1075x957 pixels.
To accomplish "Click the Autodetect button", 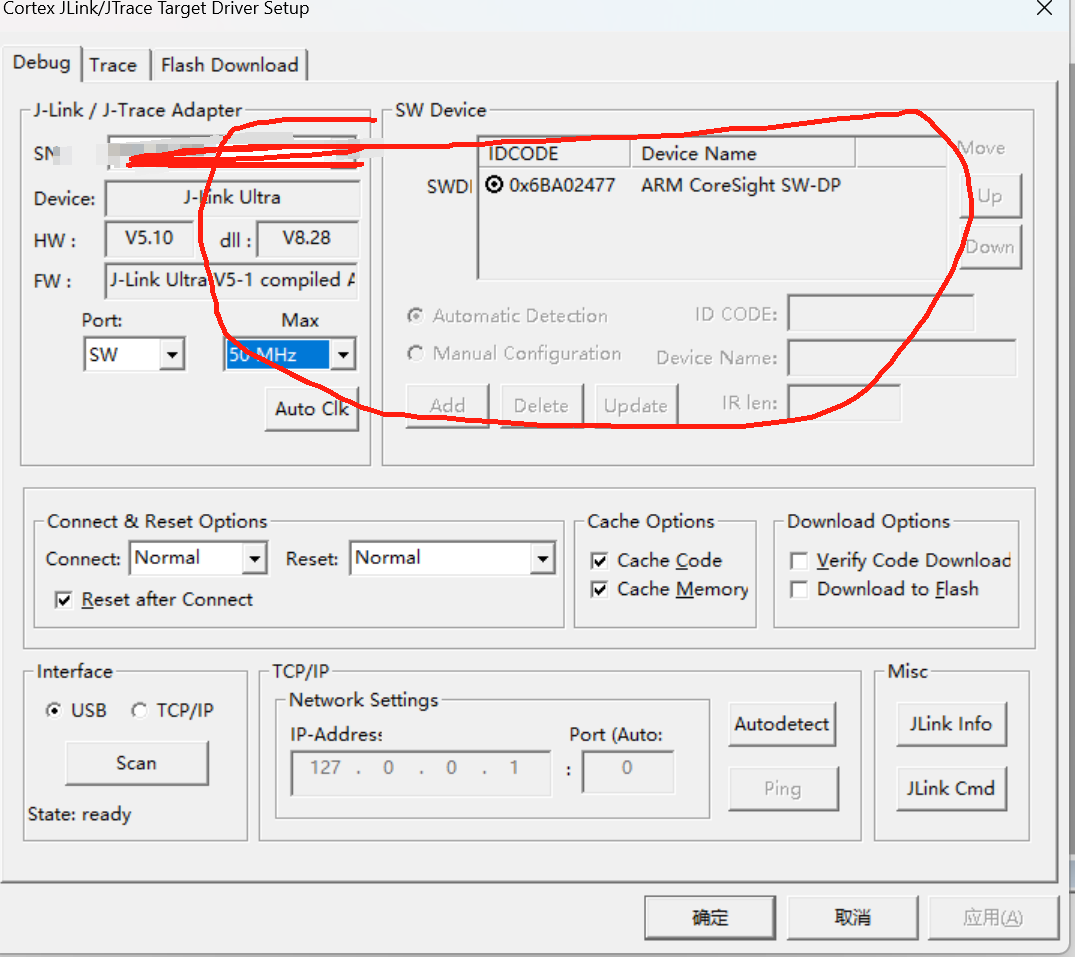I will coord(782,724).
